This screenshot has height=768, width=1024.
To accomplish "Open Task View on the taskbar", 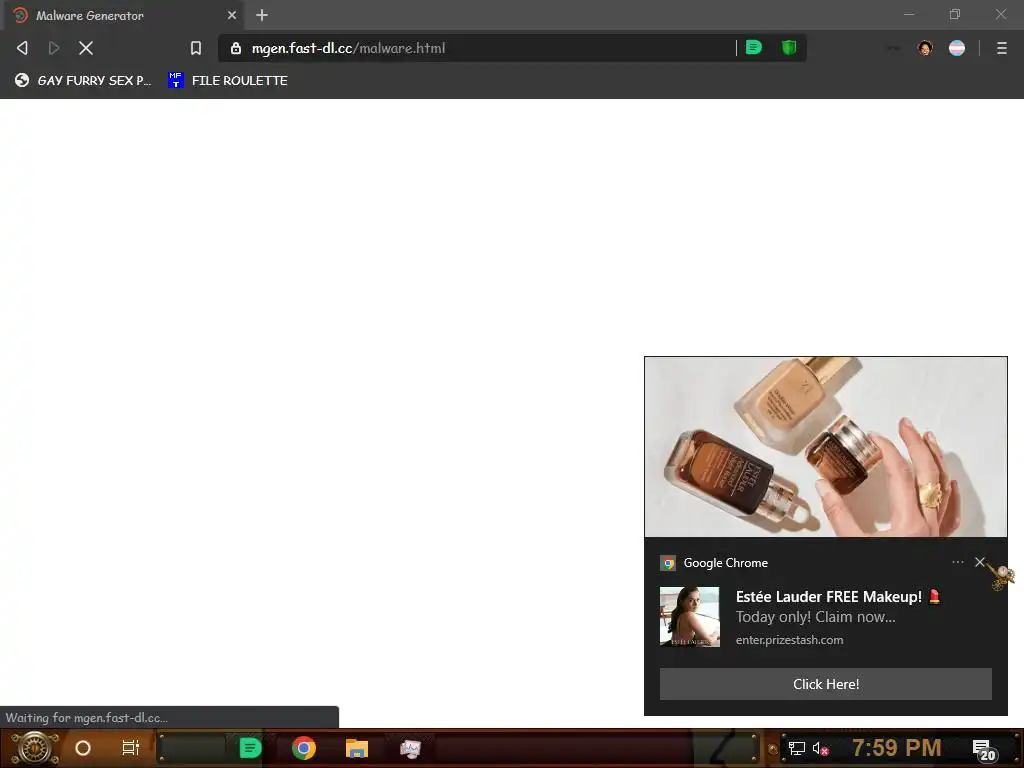I will 131,748.
